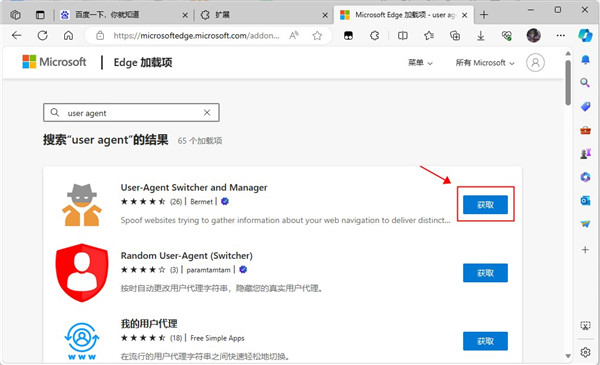Expand the 菜单 dropdown
The image size is (600, 365).
[x=420, y=63]
